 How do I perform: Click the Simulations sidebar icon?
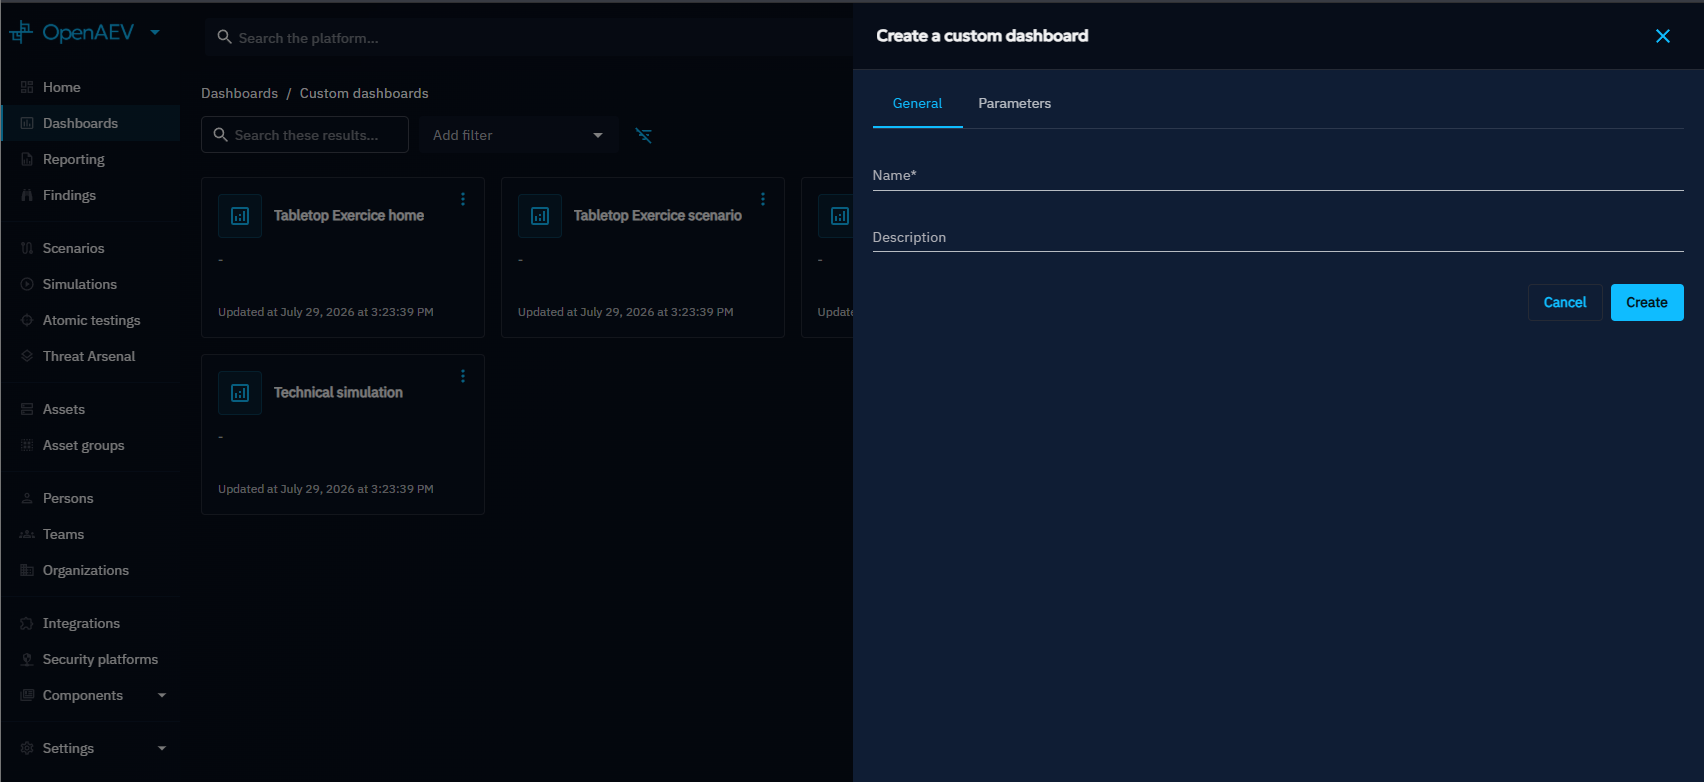tap(27, 284)
